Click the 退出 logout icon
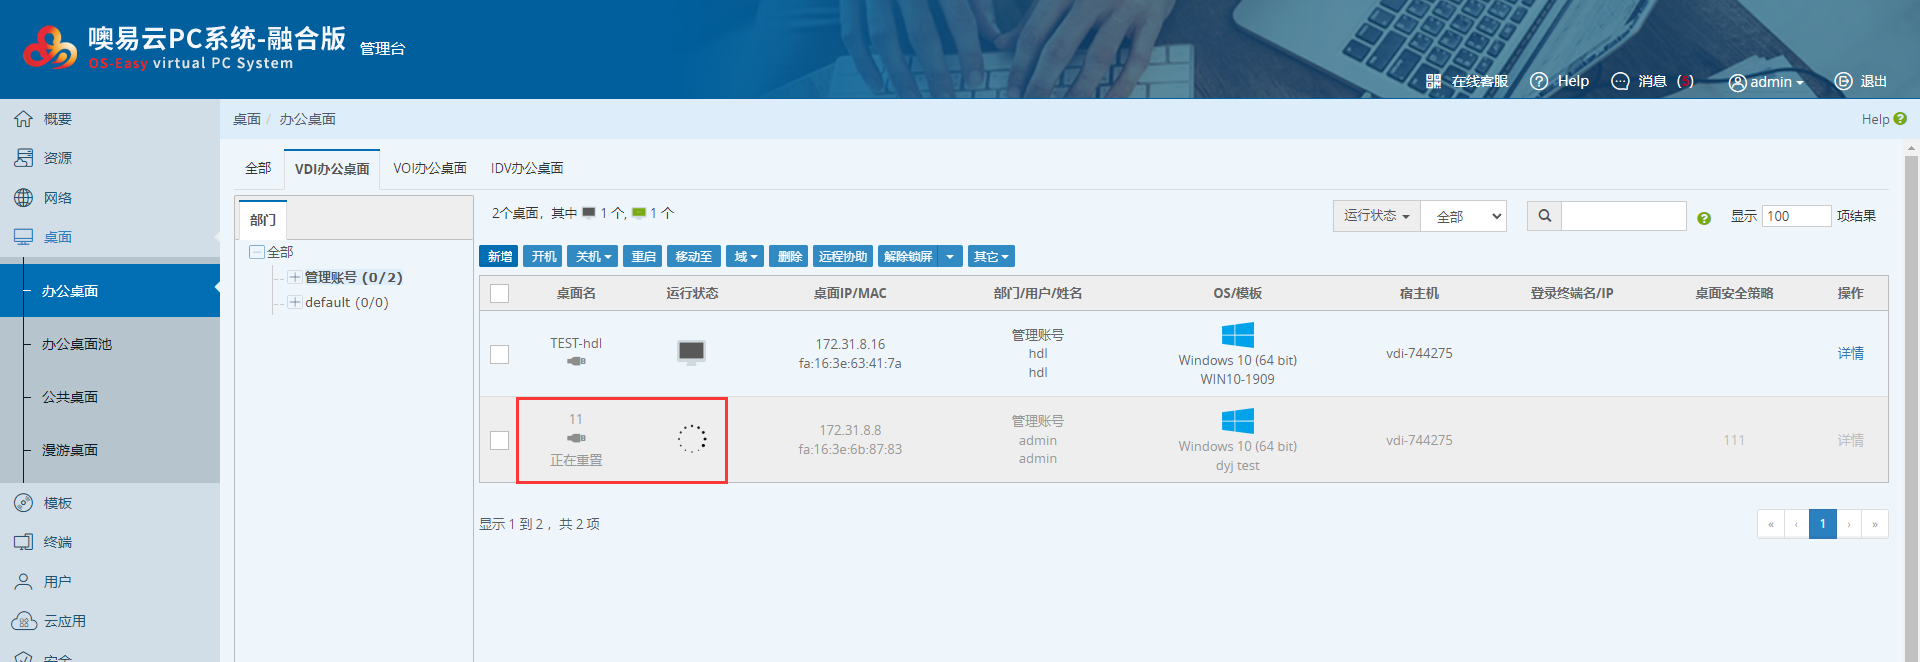 click(1843, 82)
